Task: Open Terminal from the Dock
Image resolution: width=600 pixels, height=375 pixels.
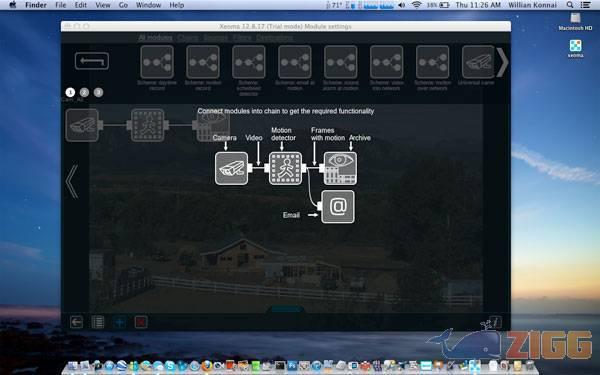Action: point(280,366)
